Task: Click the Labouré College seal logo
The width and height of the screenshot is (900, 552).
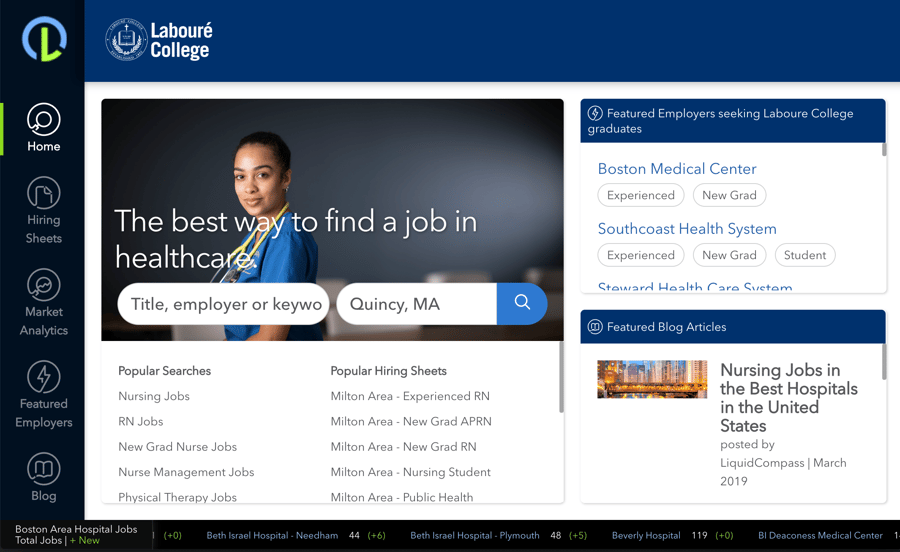Action: pos(126,40)
